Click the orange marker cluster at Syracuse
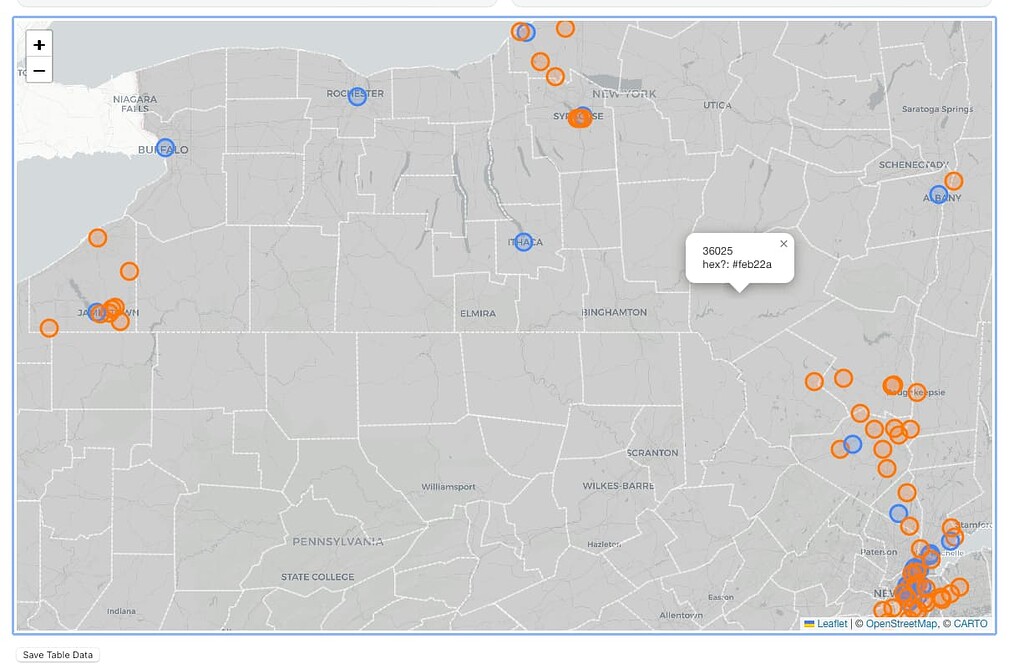 [579, 118]
